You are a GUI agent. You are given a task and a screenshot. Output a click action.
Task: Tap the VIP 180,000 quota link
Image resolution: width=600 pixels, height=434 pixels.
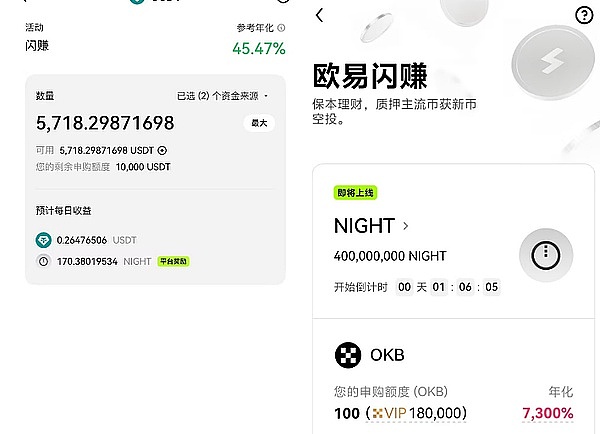point(419,413)
